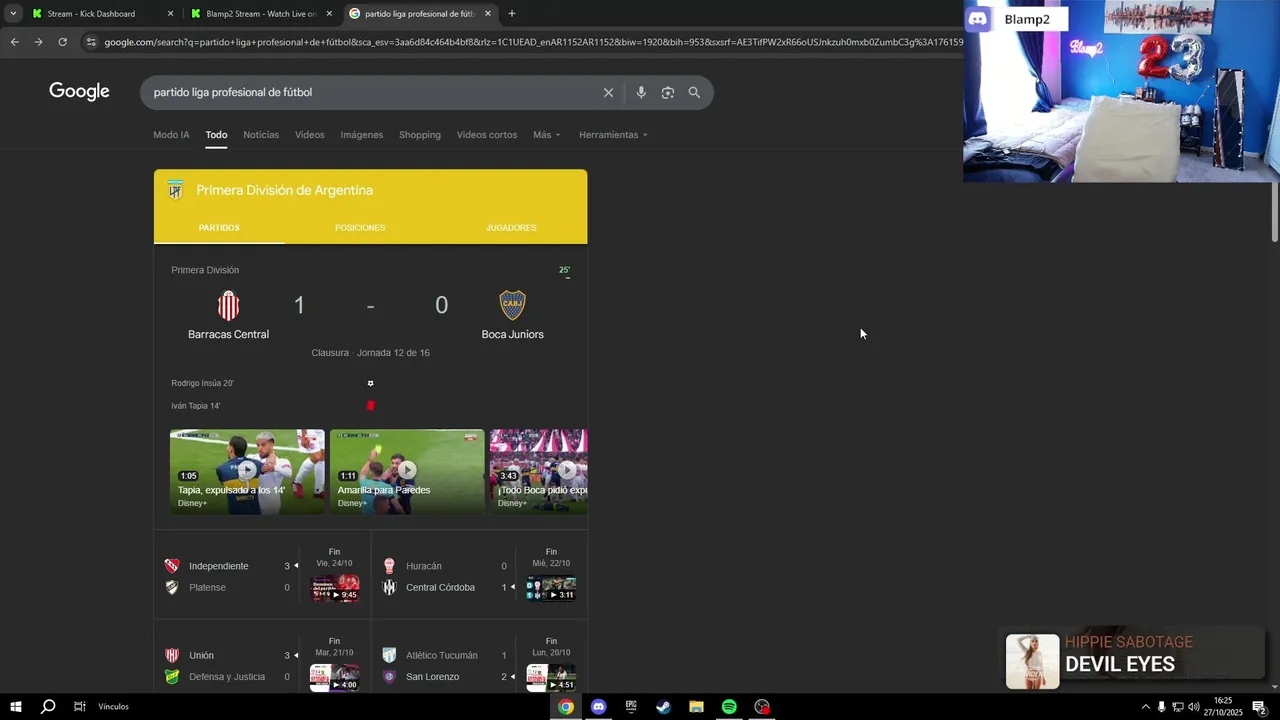Switch to Blamp2 Stream browser tab
Viewport: 1280px width, 720px height.
260,14
